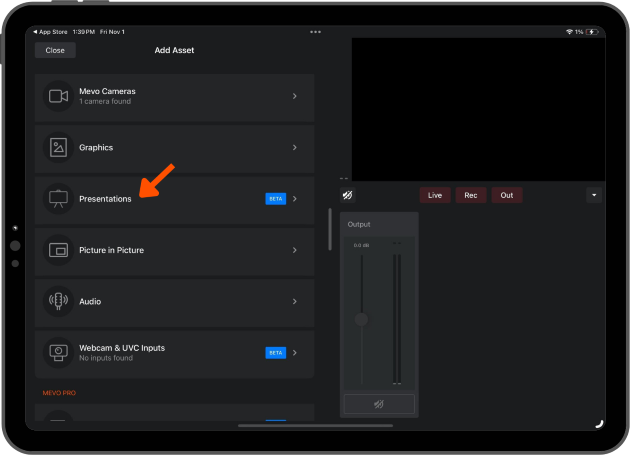Click the Output volume fader knob
The width and height of the screenshot is (630, 455).
[361, 320]
